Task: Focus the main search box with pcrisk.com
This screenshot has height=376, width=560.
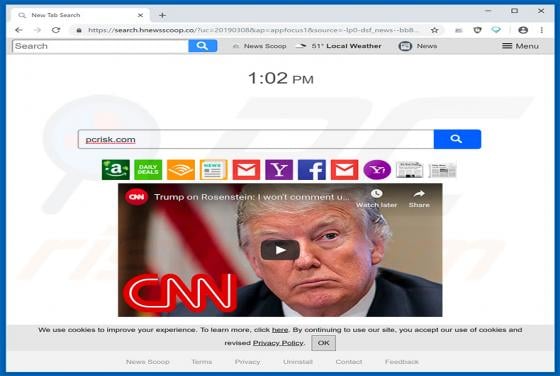Action: [256, 139]
